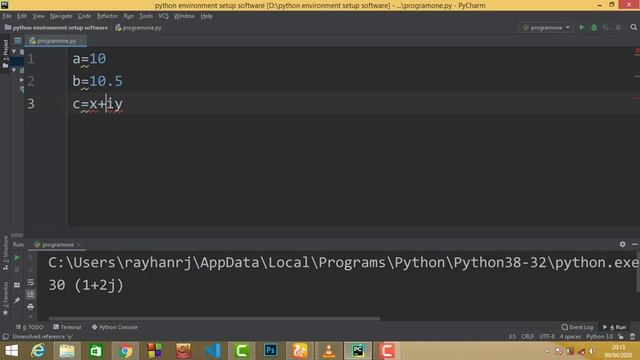The image size is (640, 360).
Task: Click the print icon in Run panel
Action: 31,307
